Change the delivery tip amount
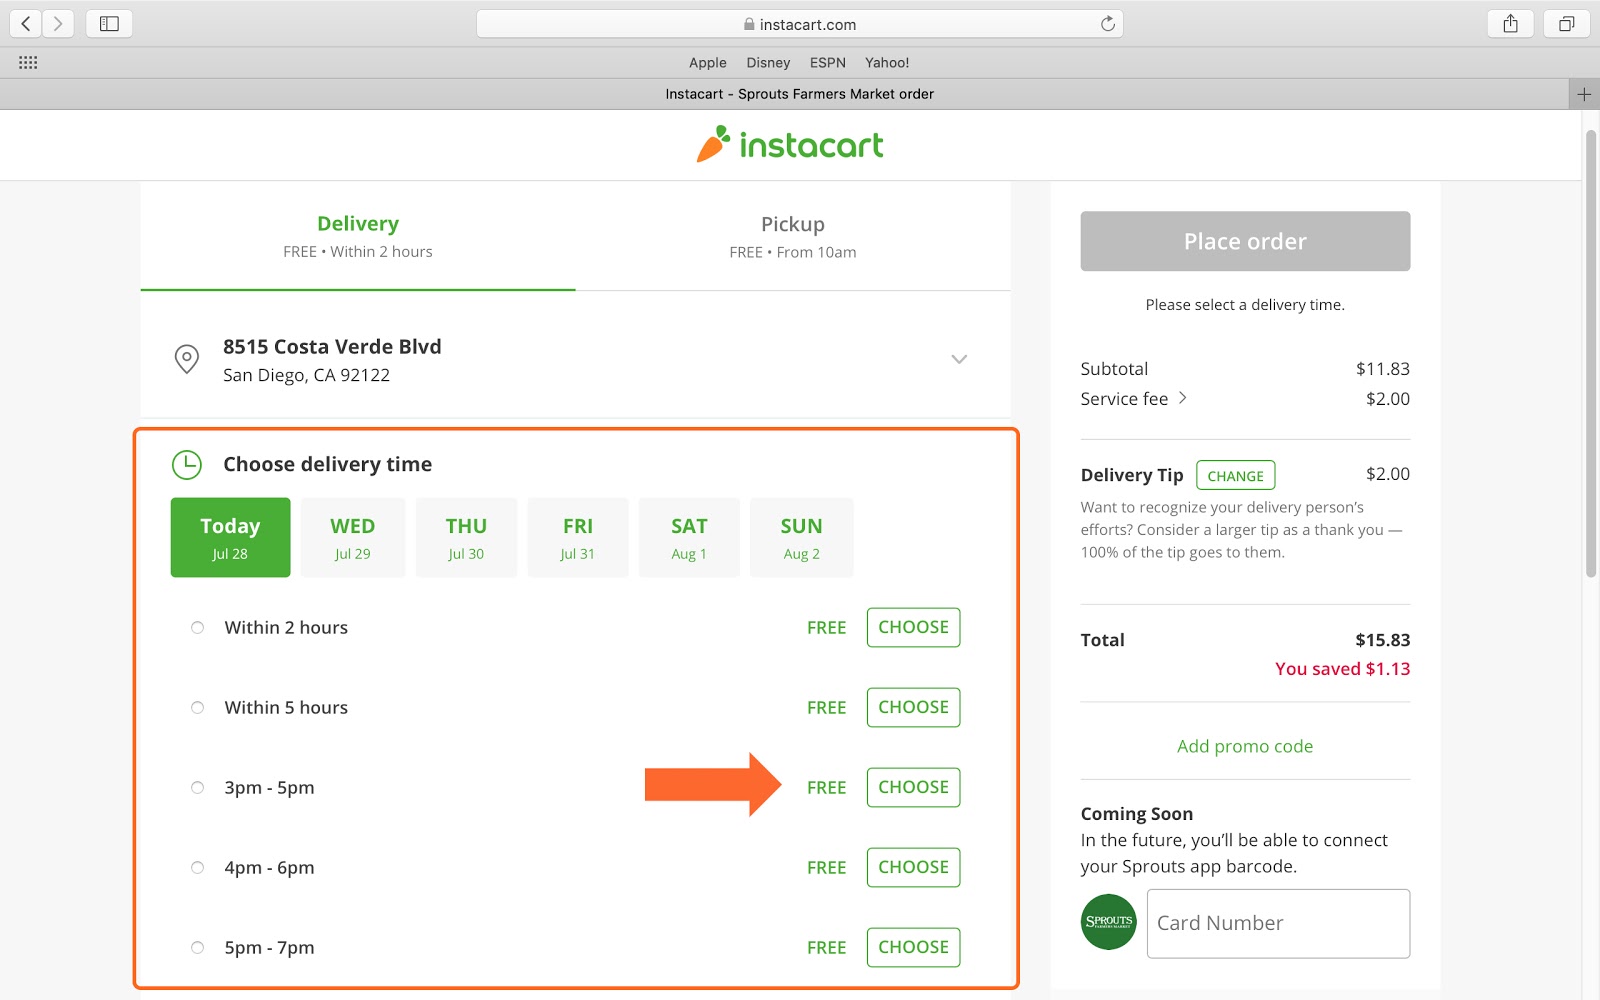1600x1000 pixels. coord(1236,476)
